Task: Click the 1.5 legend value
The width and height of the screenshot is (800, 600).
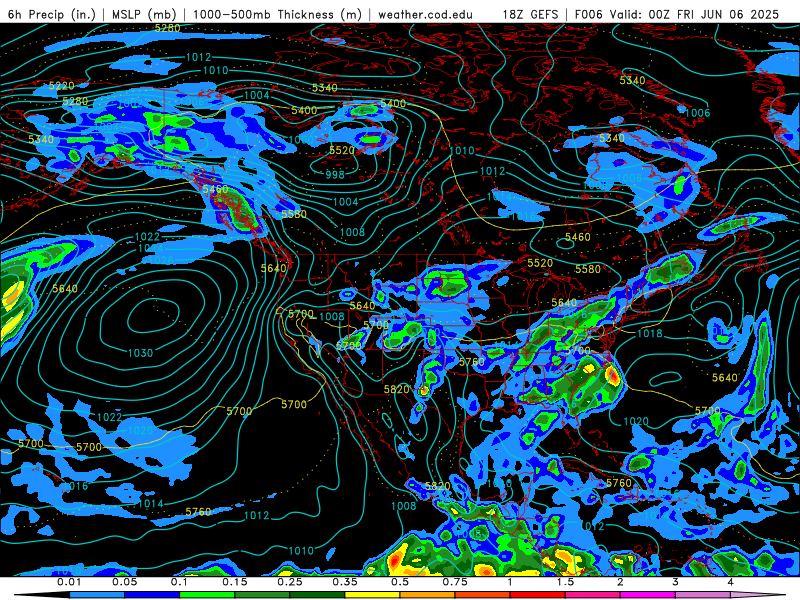Action: 565,582
